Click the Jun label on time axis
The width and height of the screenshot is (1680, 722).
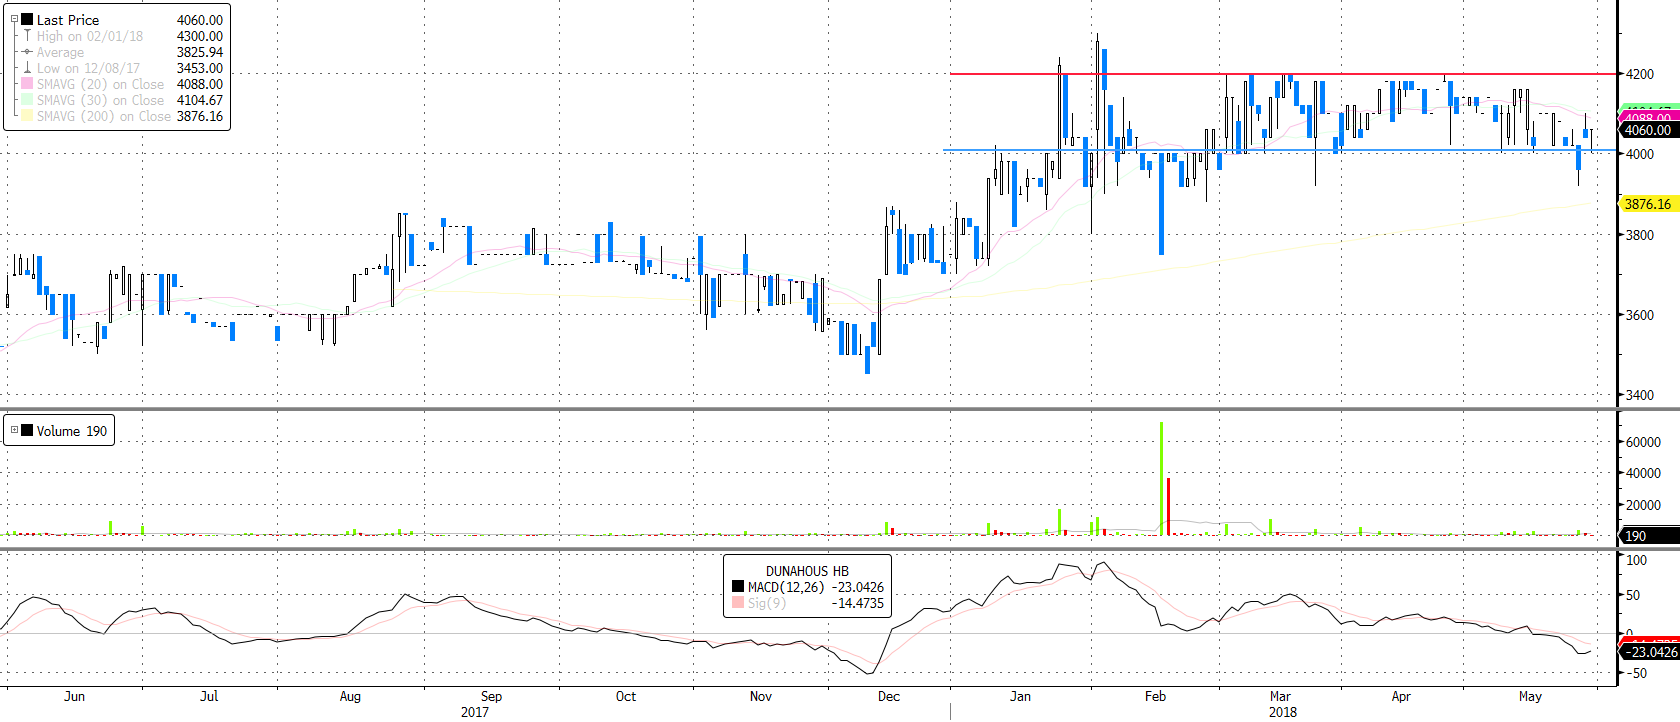(x=74, y=696)
